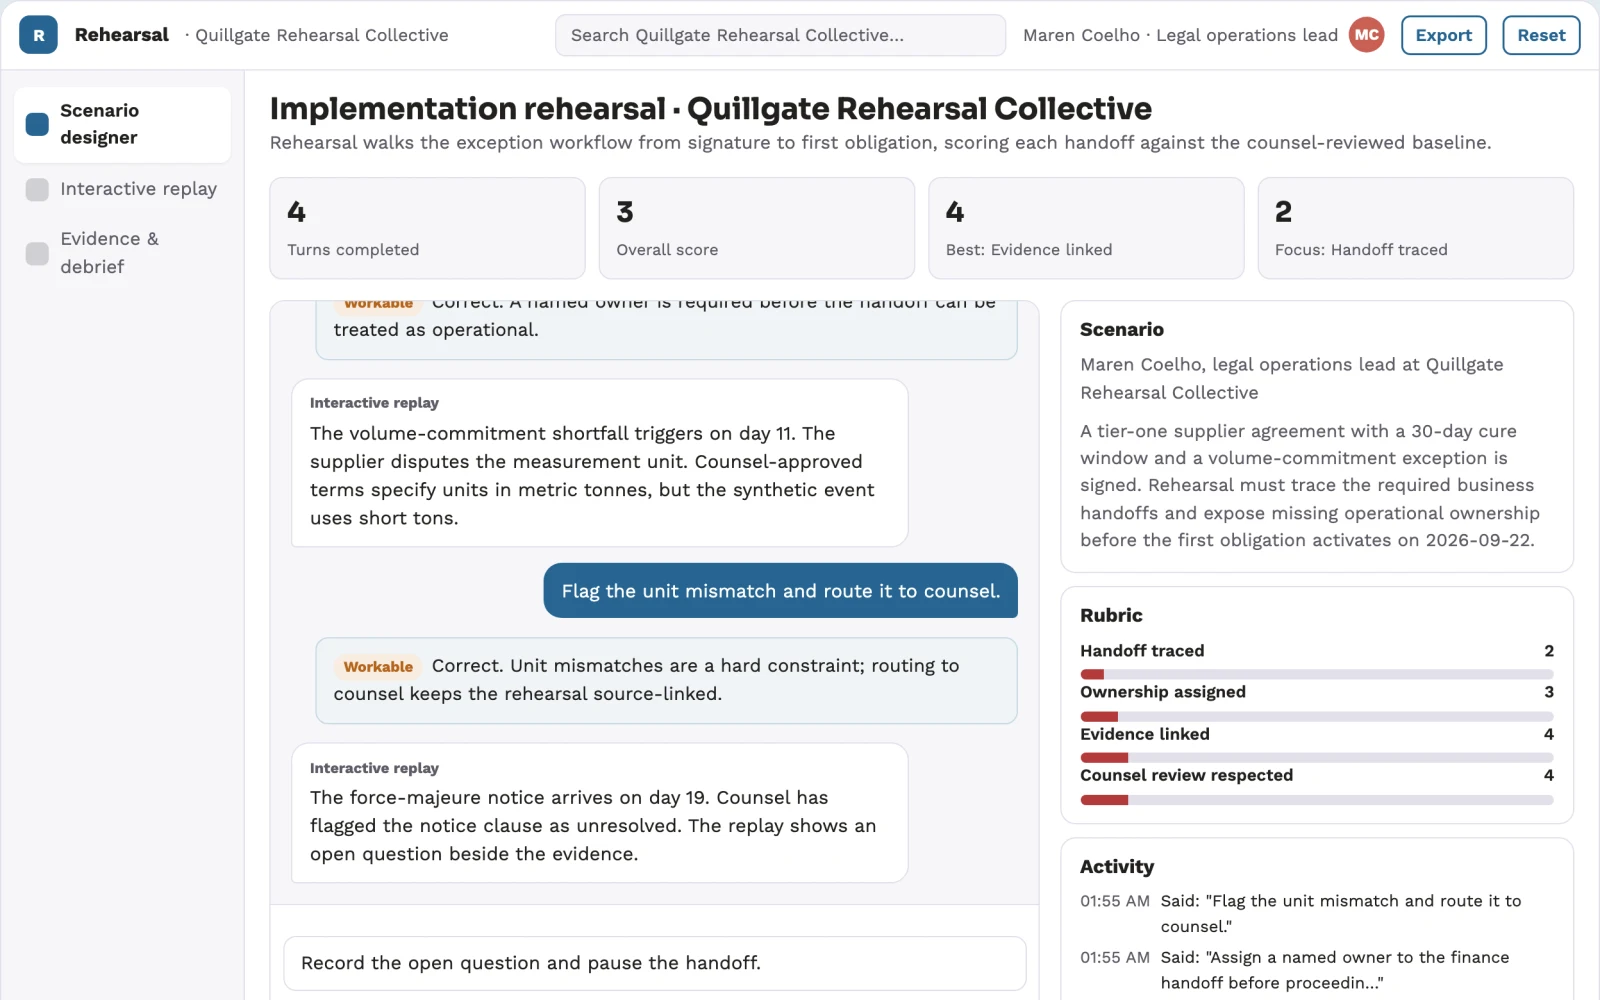Click the volume-commitment shortfall replay message
This screenshot has width=1600, height=1000.
point(599,463)
